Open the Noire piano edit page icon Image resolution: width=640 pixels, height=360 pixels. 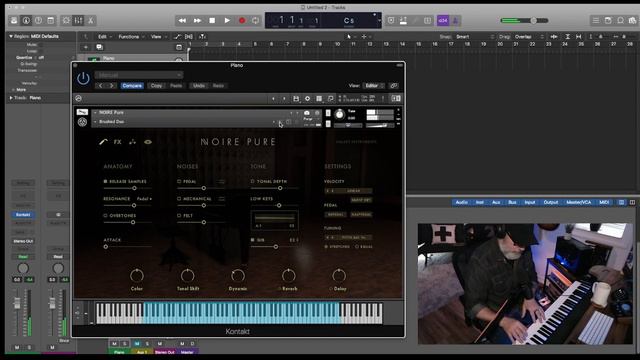103,142
